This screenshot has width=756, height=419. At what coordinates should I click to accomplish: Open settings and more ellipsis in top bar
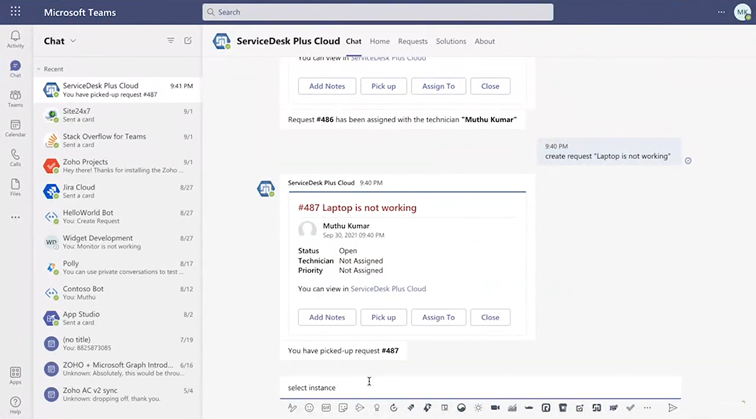[721, 12]
